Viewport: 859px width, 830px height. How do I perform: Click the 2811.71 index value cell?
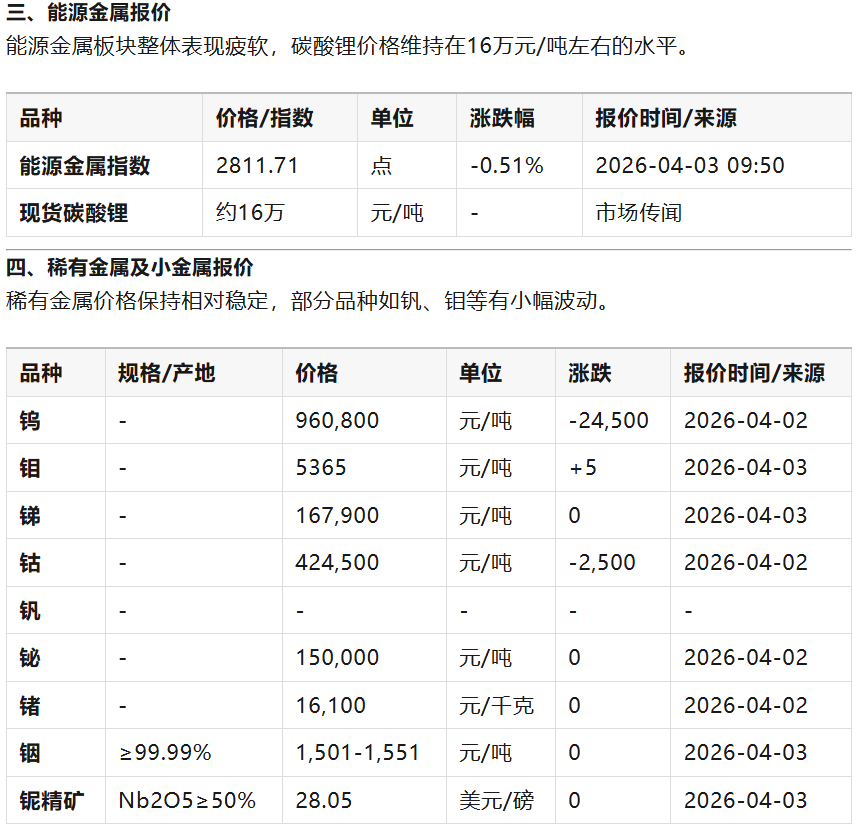point(257,166)
